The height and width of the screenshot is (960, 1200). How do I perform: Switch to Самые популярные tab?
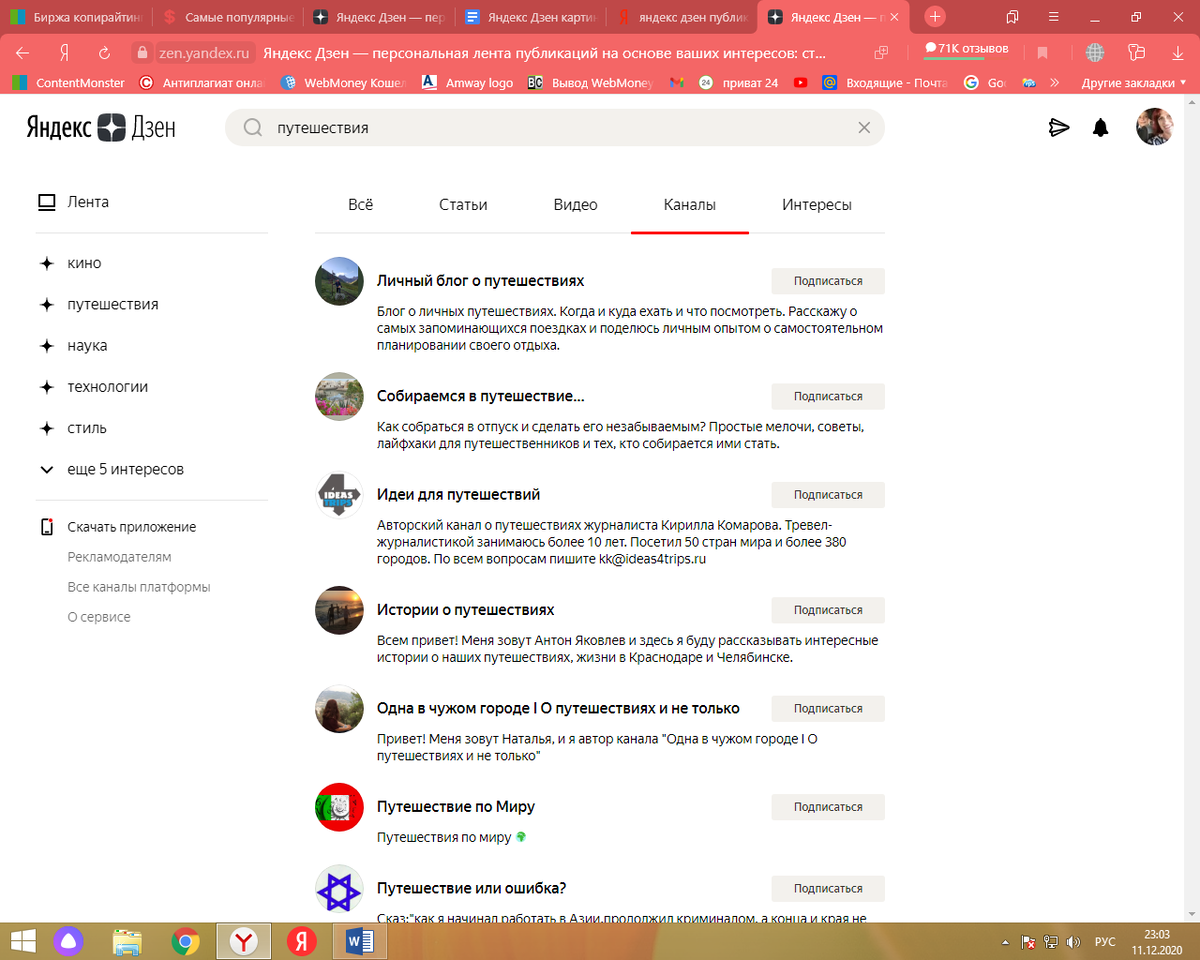(x=229, y=17)
